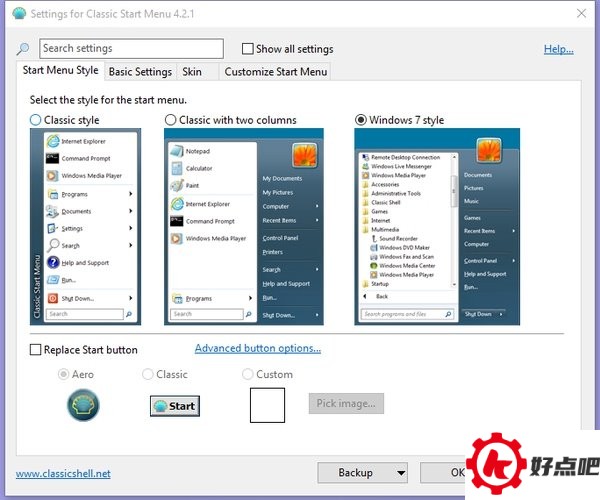
Task: Click the magnifier icon beside the search box
Action: [23, 49]
